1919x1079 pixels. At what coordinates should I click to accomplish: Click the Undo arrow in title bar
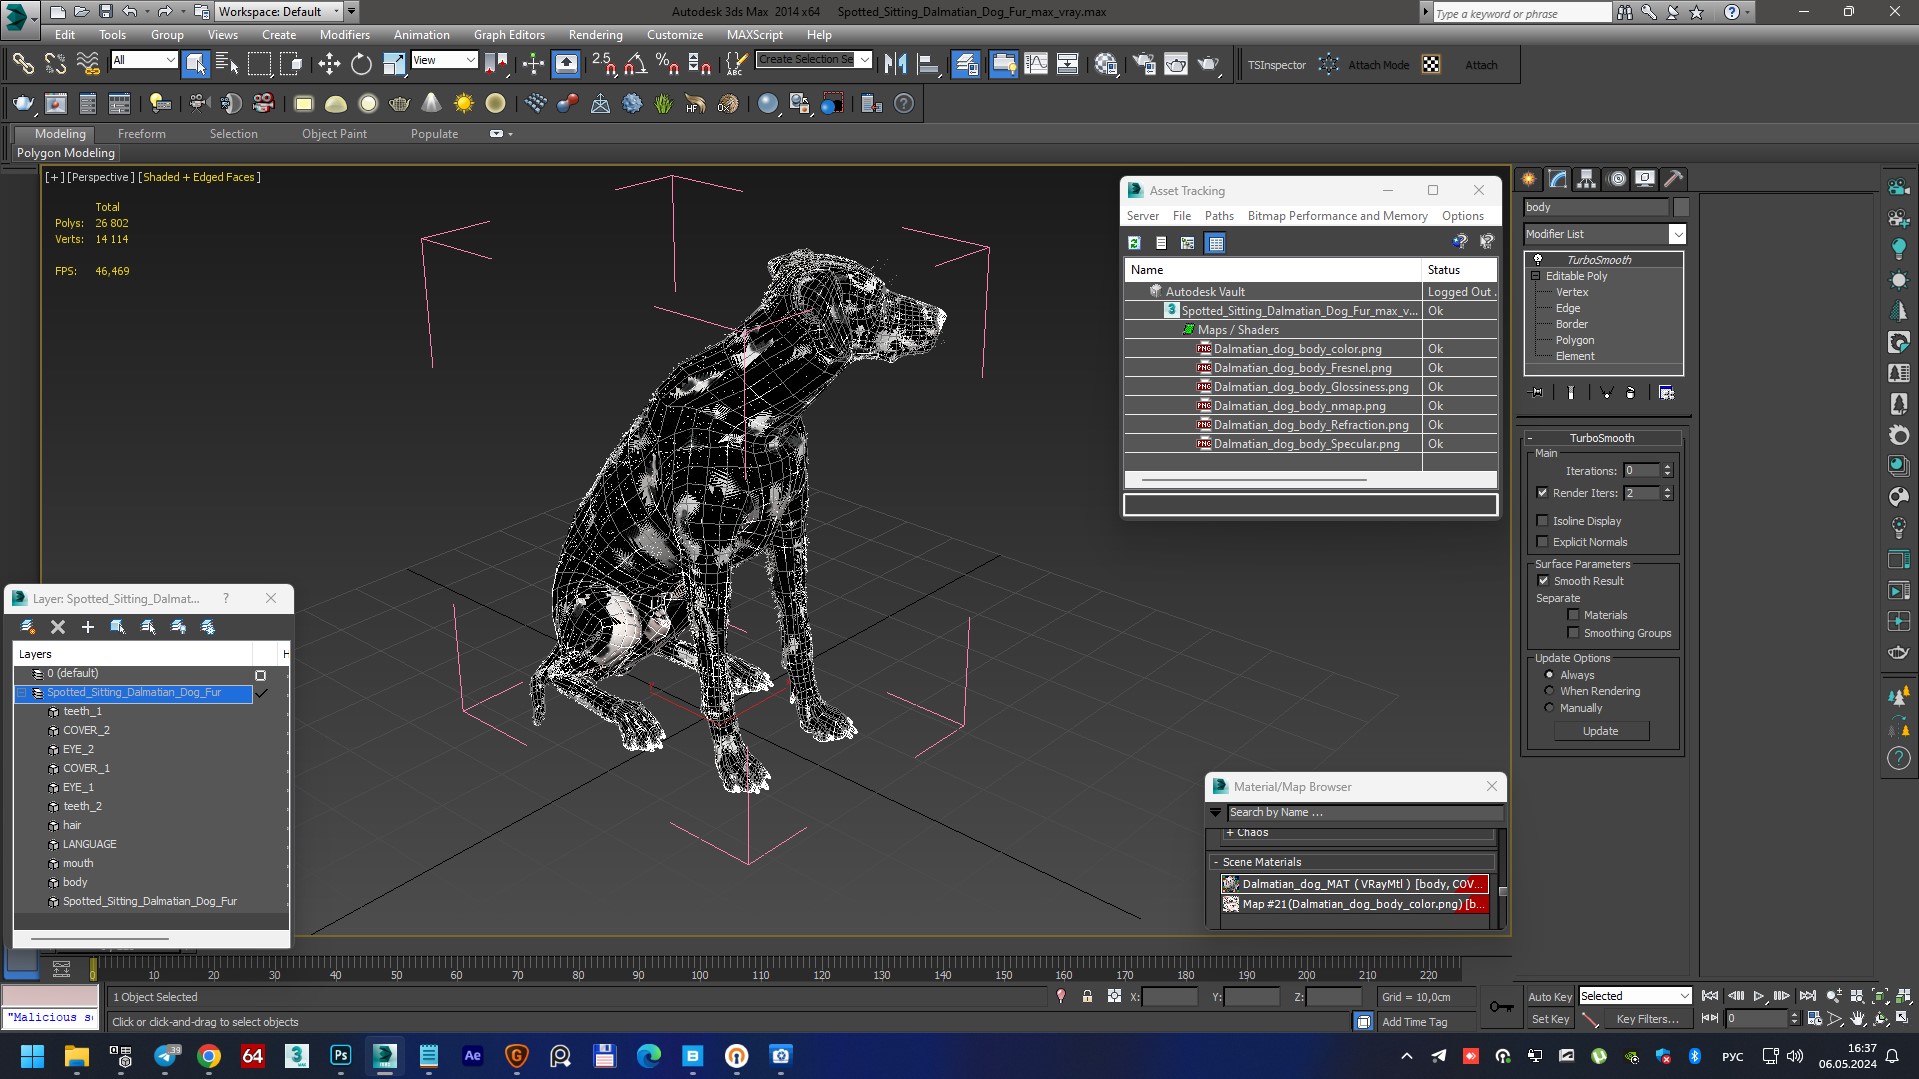pyautogui.click(x=130, y=12)
